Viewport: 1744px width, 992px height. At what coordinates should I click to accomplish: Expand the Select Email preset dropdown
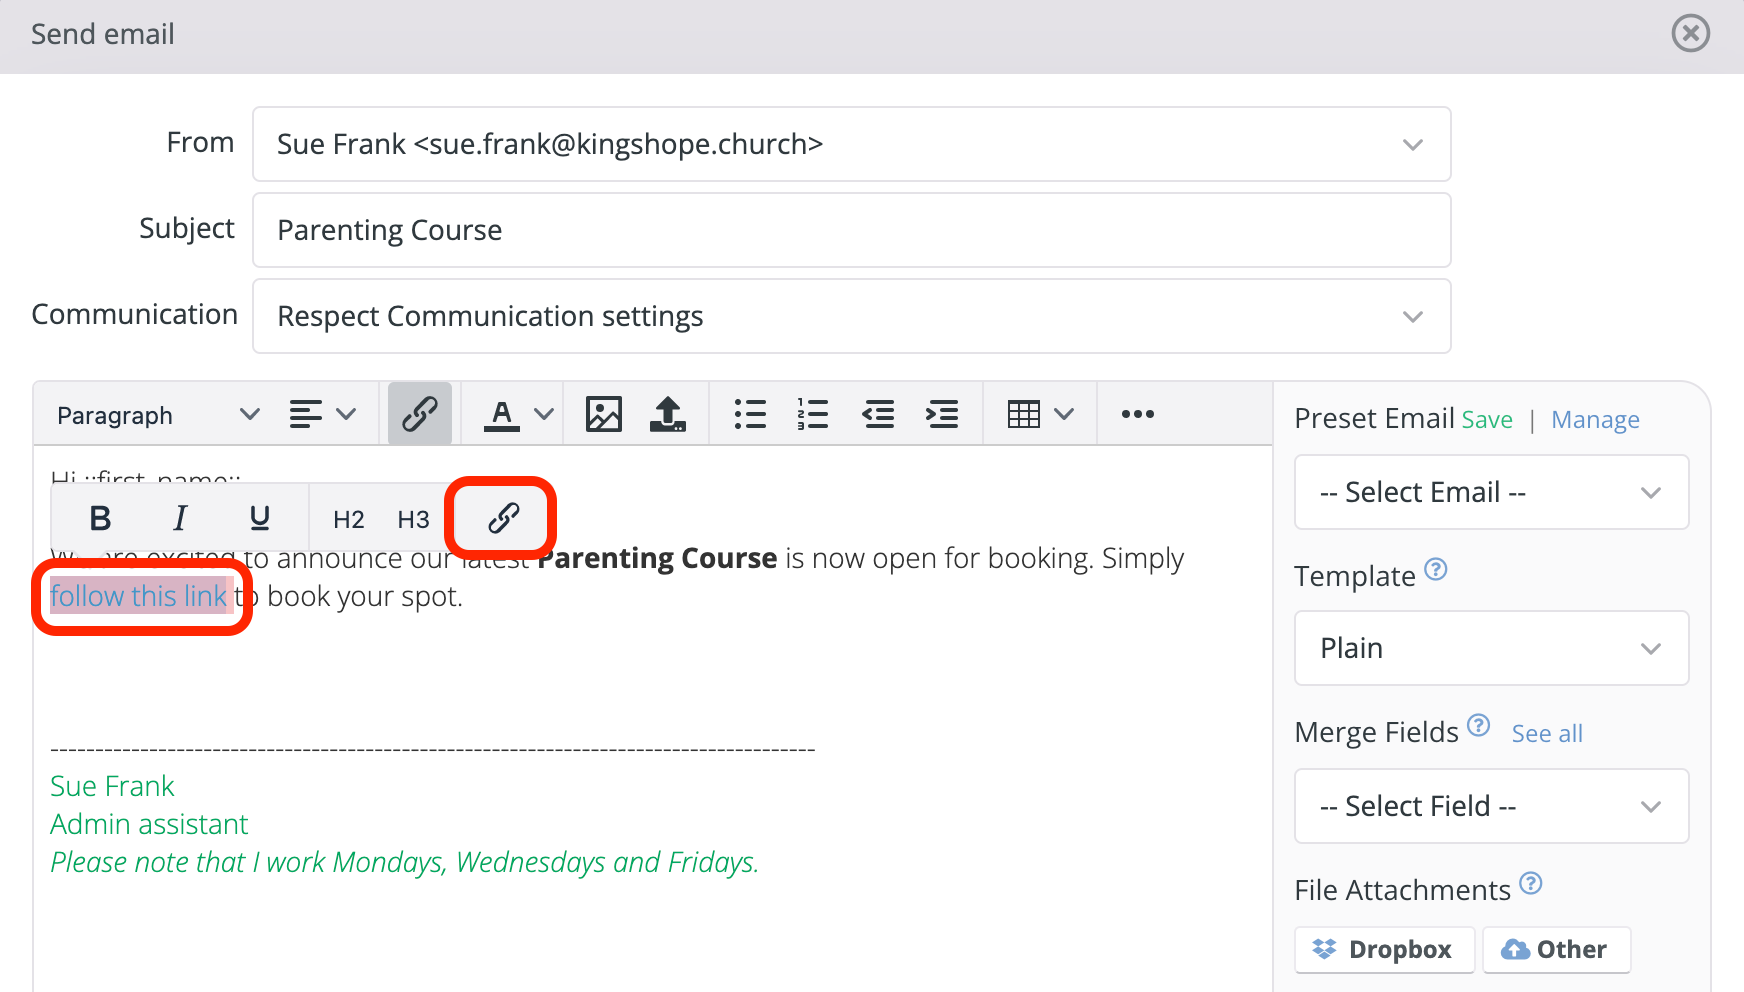click(1490, 492)
